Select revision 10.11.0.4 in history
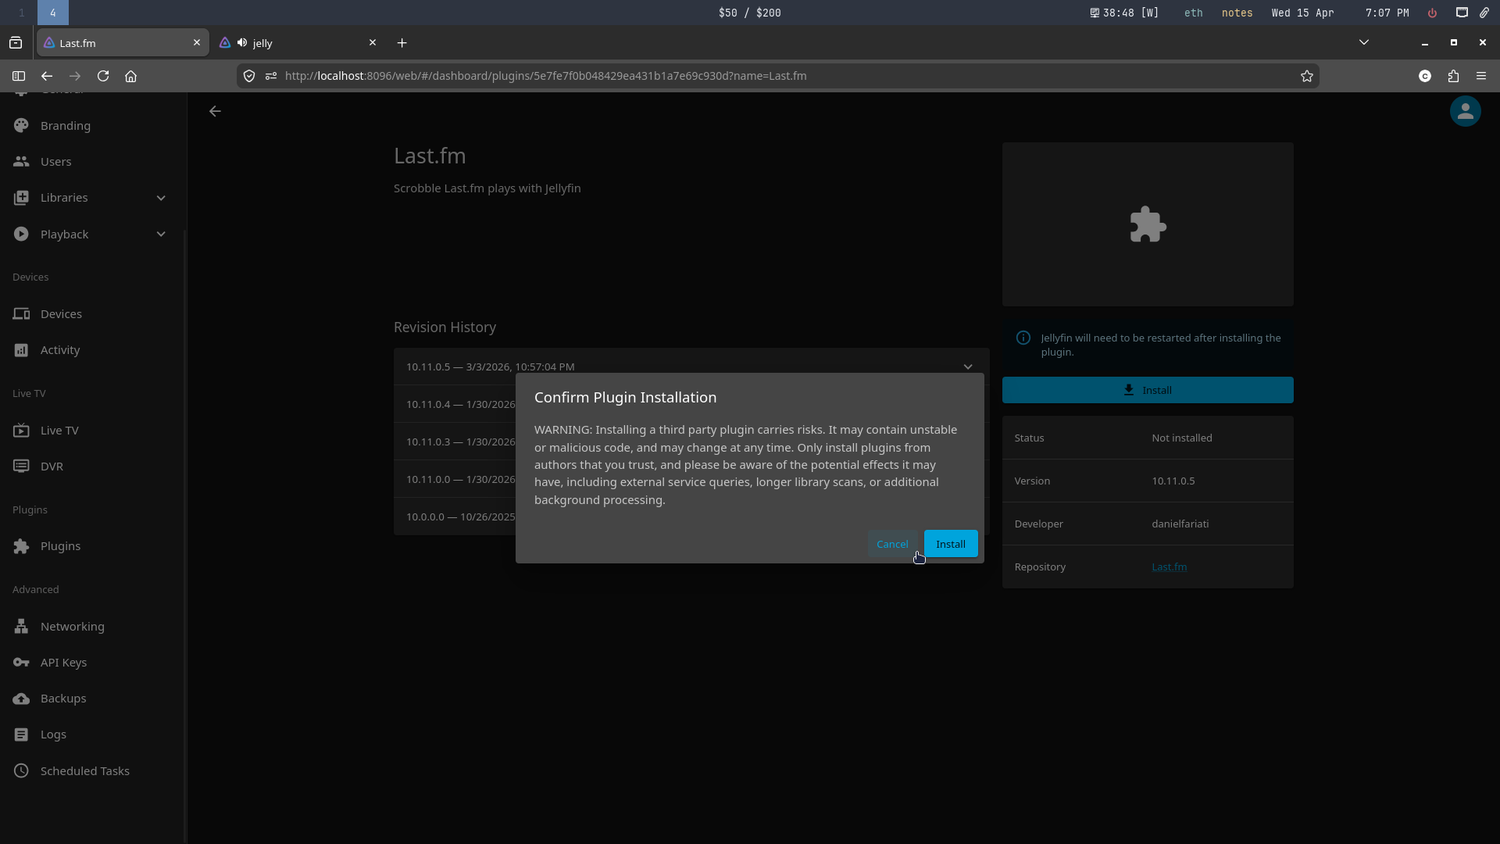1500x844 pixels. tap(460, 404)
